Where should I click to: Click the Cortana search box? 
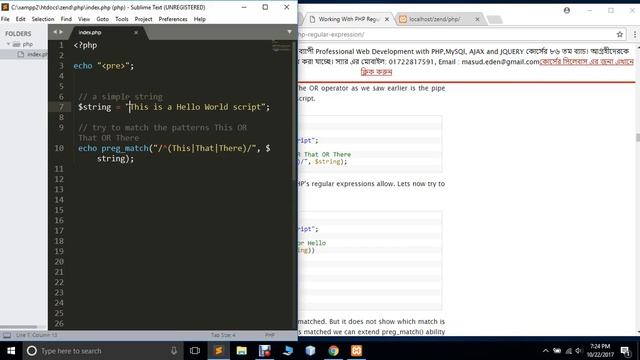click(x=102, y=351)
